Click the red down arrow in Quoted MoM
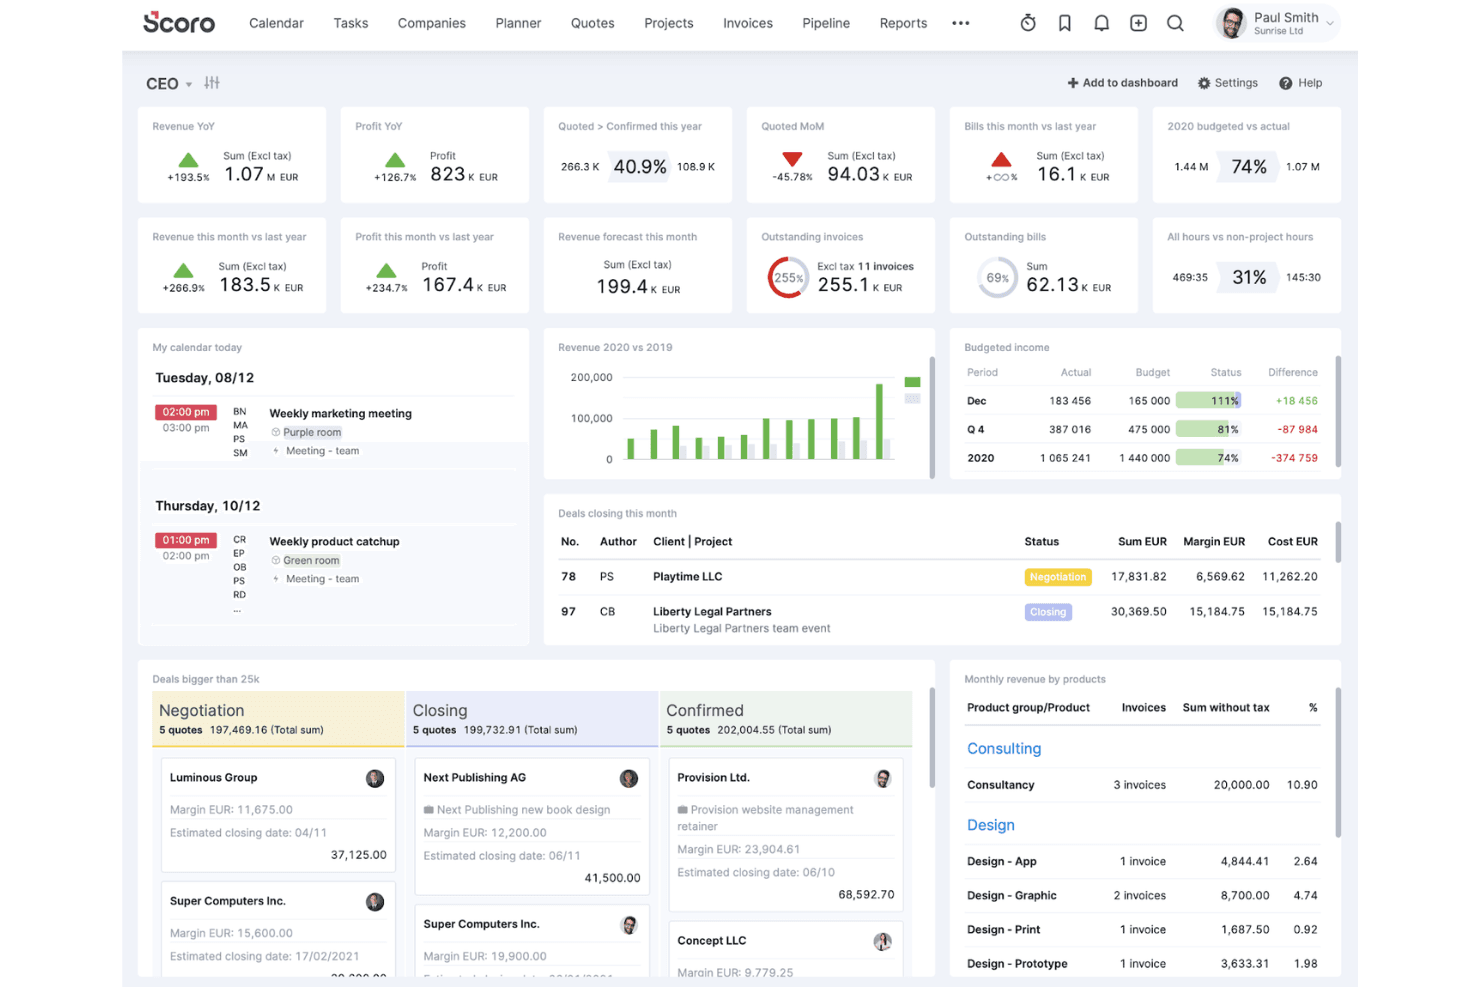 click(x=792, y=159)
